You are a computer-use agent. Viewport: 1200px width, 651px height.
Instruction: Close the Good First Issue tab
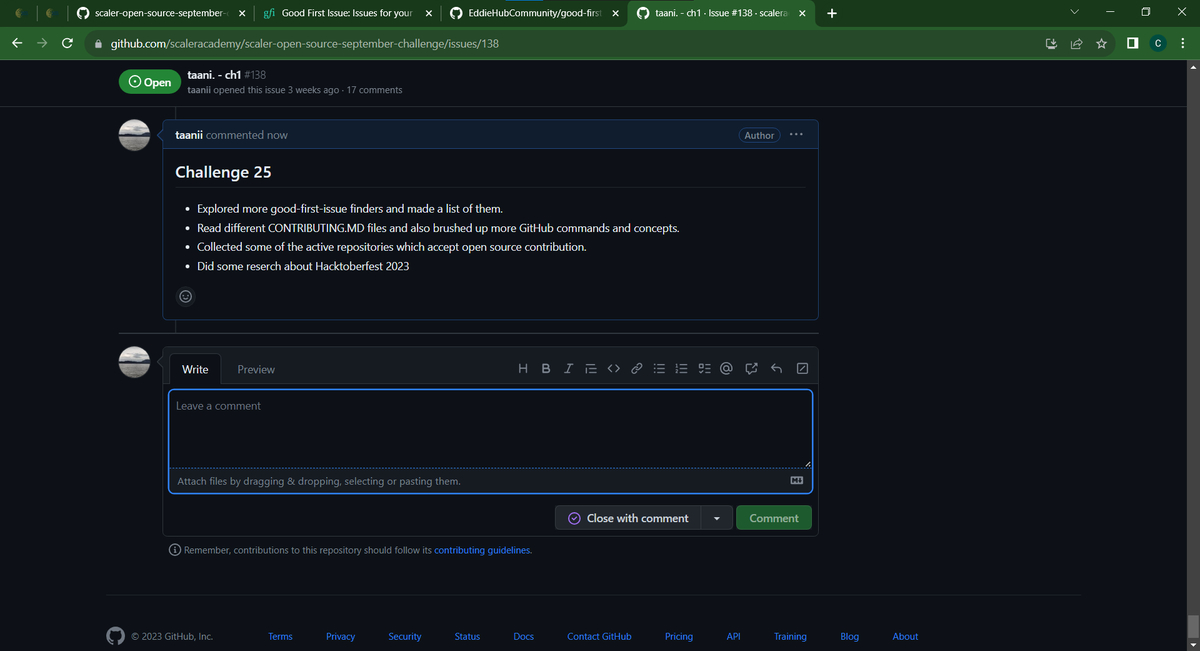[428, 13]
